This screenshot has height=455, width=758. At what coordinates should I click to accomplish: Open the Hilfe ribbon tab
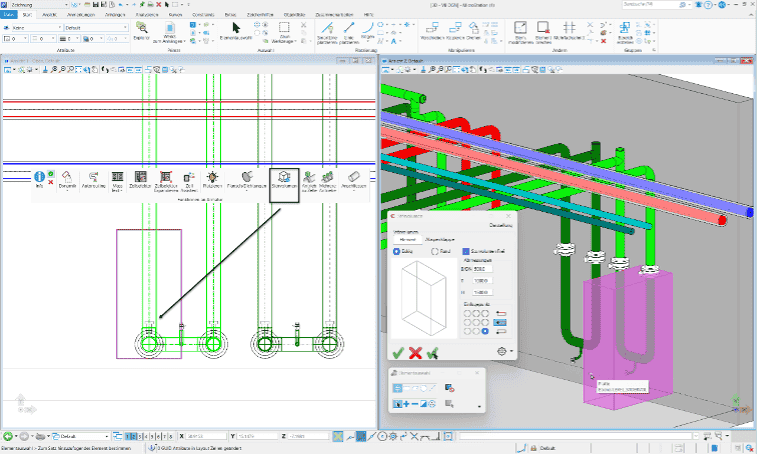point(369,15)
